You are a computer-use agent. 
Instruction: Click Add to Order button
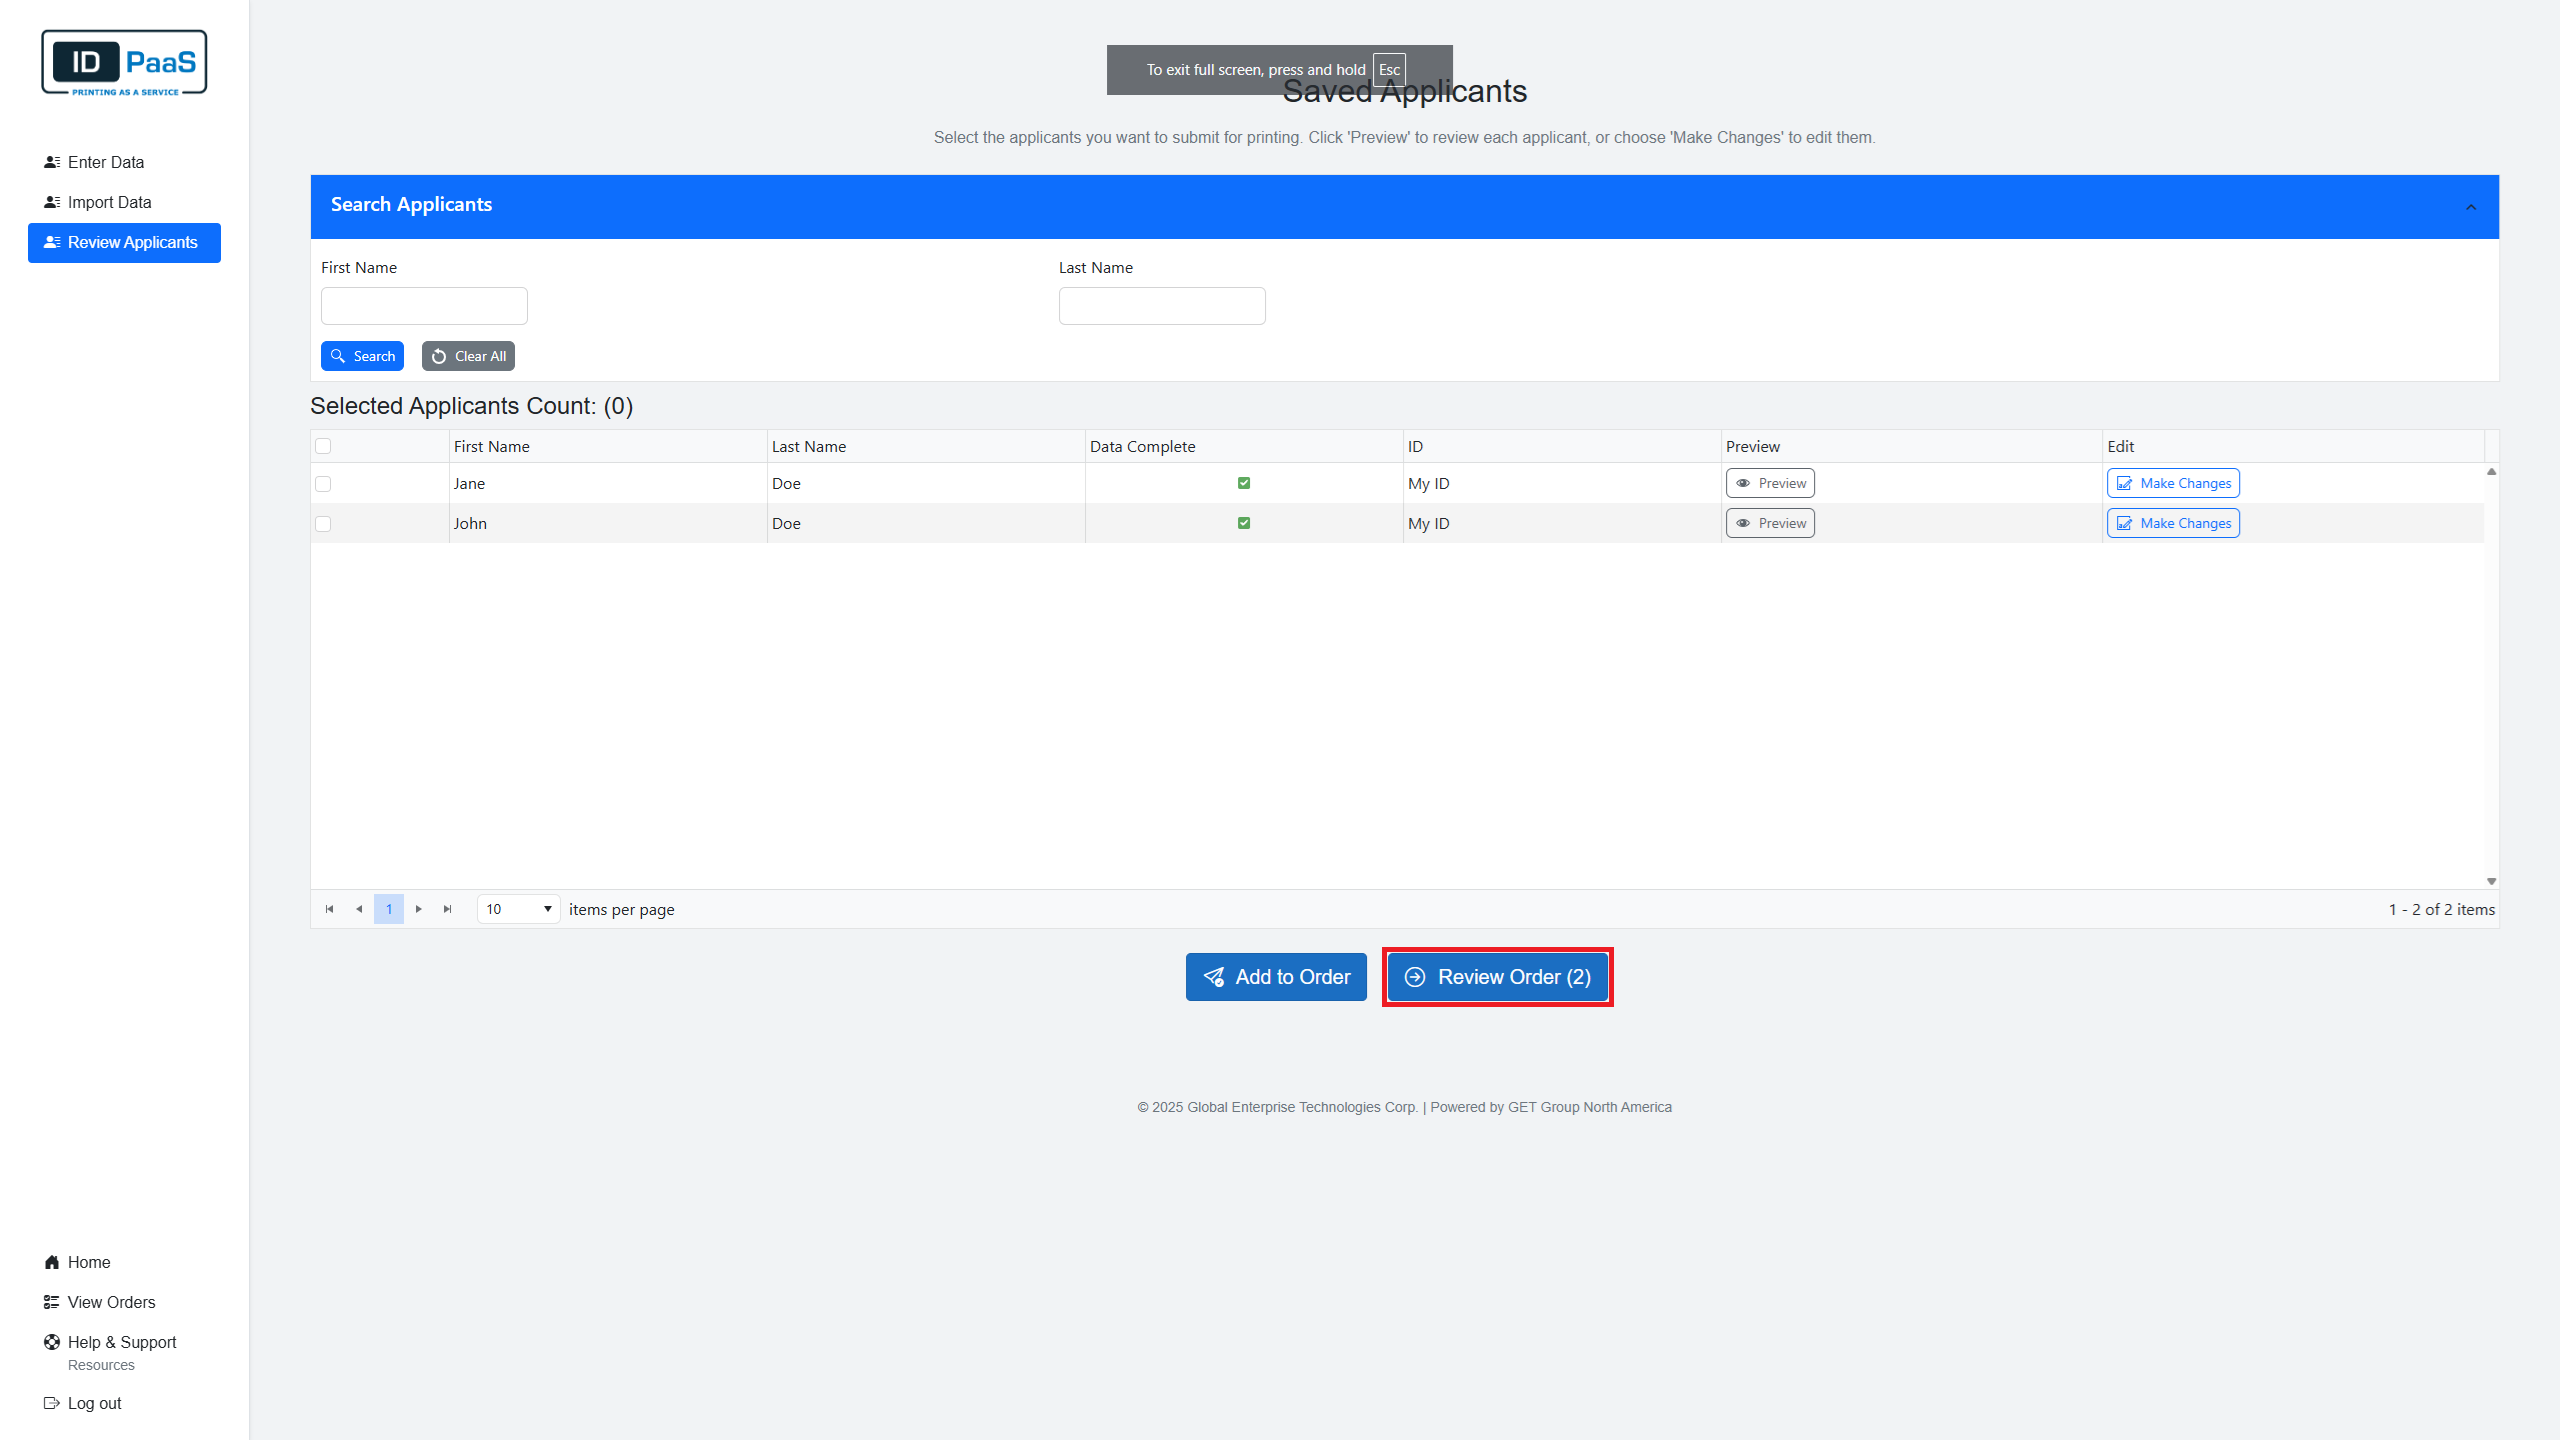pyautogui.click(x=1276, y=977)
